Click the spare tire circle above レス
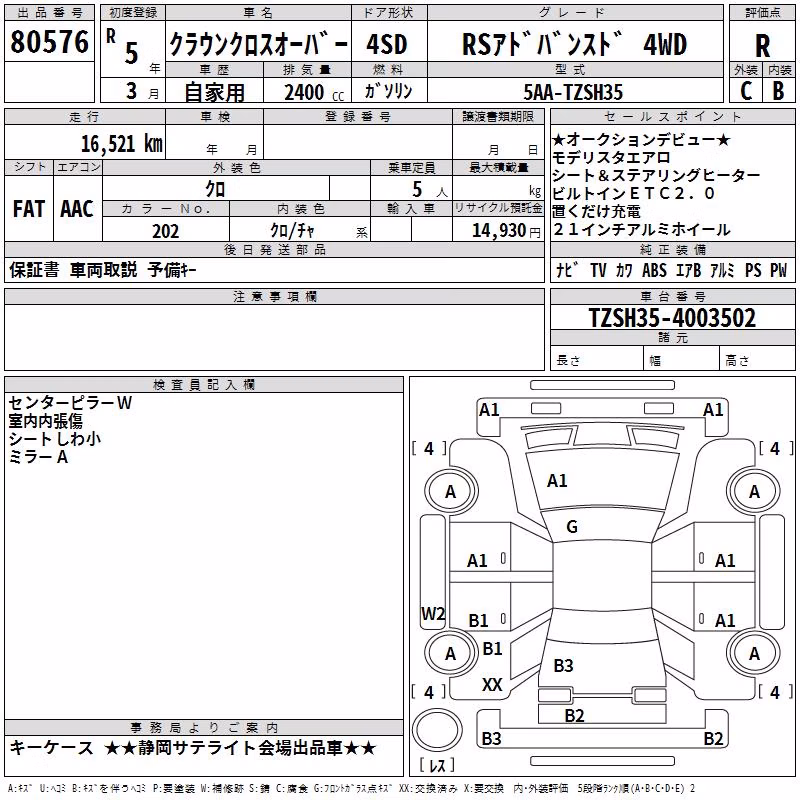800x800 pixels. click(x=437, y=730)
